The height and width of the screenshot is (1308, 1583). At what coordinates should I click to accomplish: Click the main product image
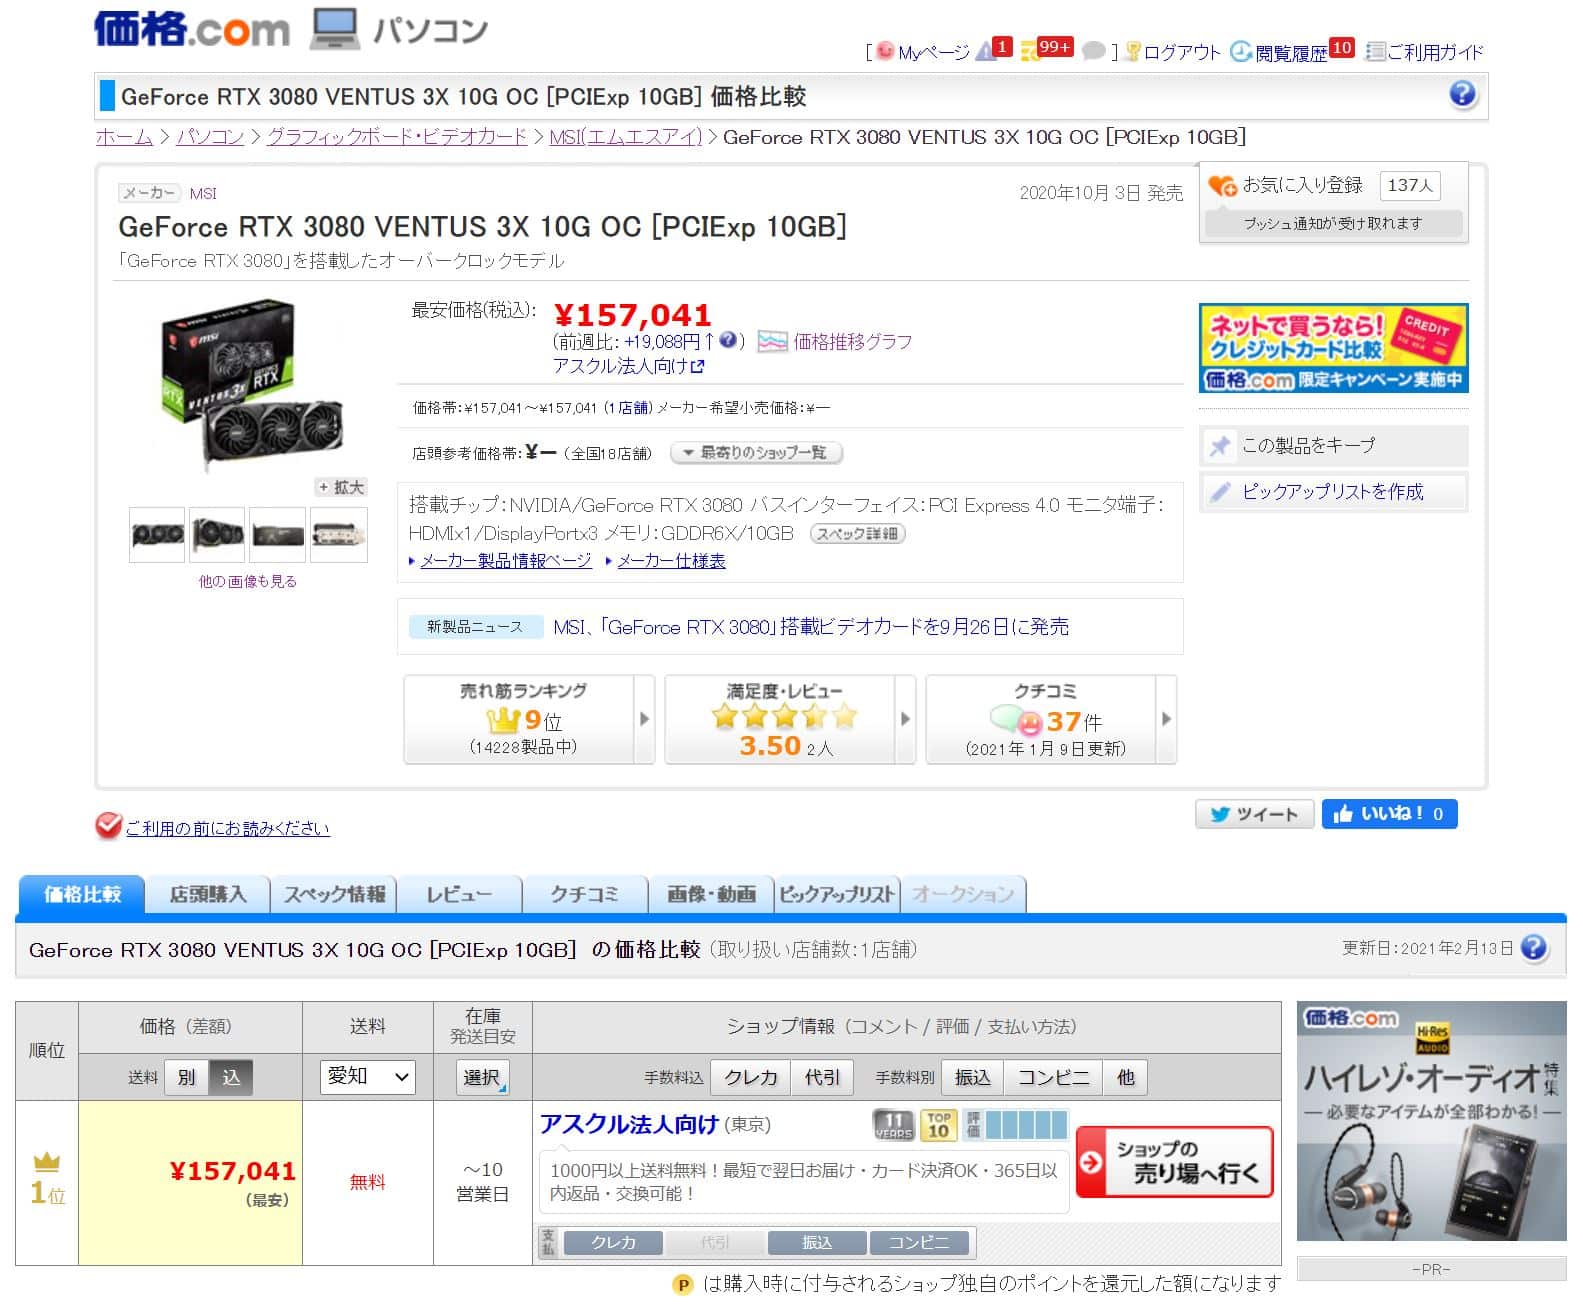tap(251, 386)
